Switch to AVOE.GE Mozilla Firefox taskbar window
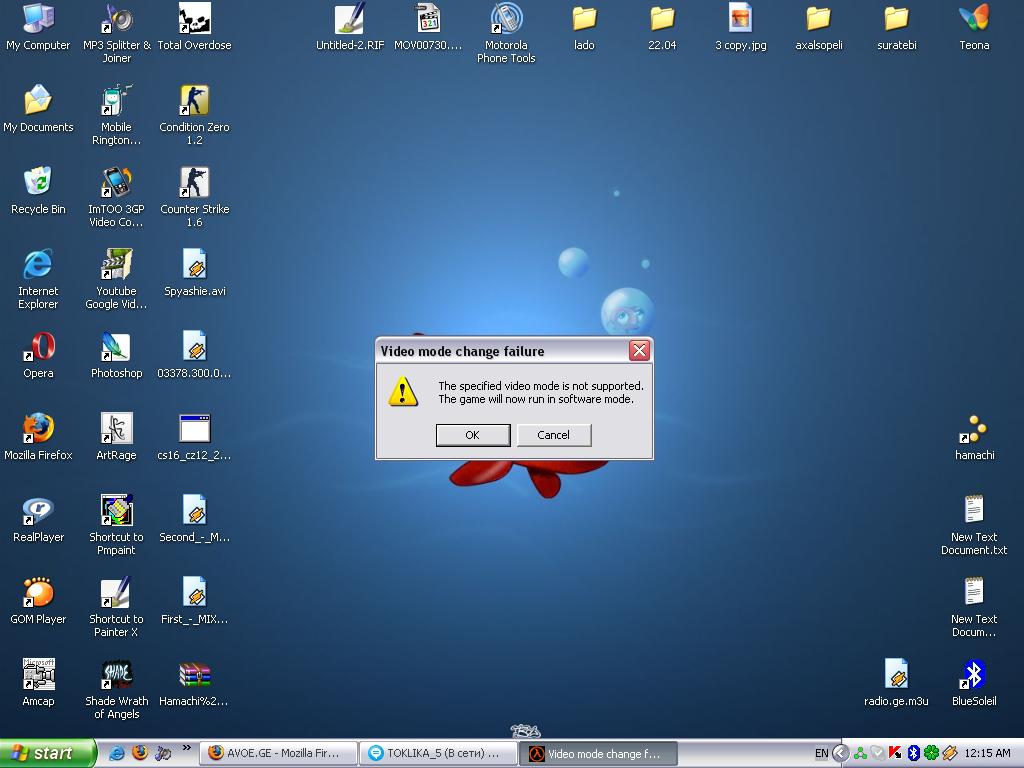1024x768 pixels. point(278,753)
